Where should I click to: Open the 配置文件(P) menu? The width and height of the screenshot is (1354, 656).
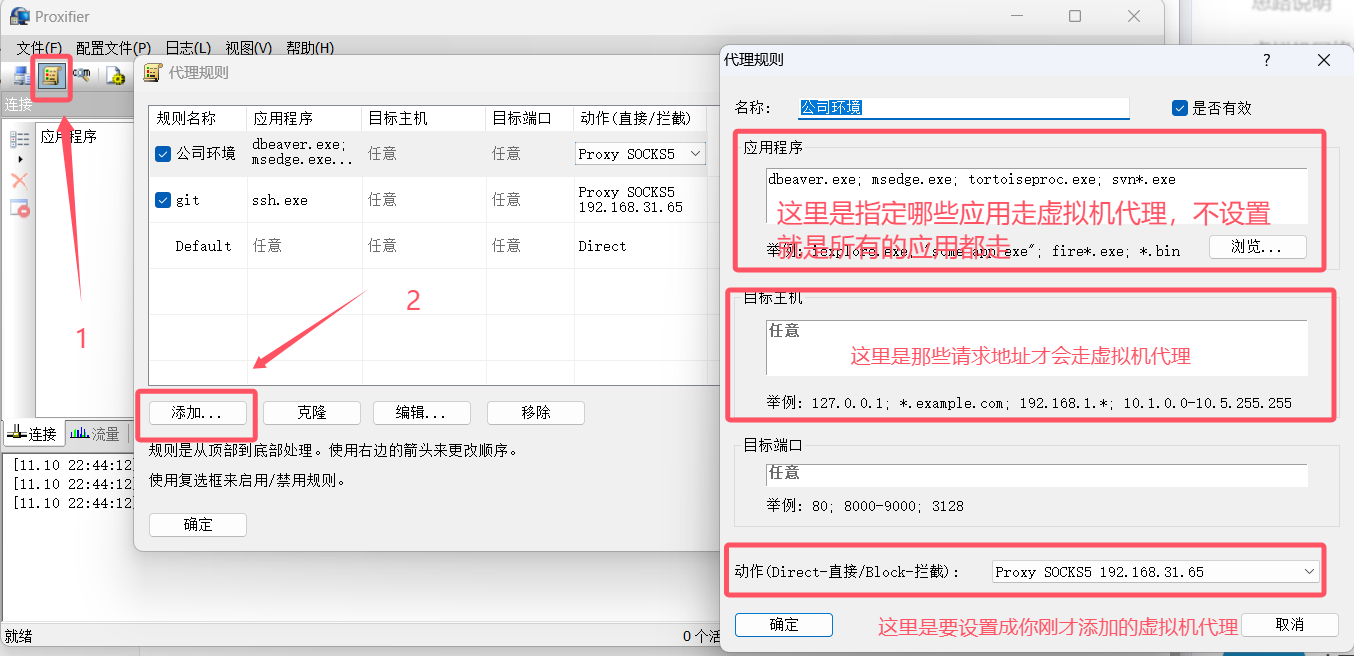113,48
